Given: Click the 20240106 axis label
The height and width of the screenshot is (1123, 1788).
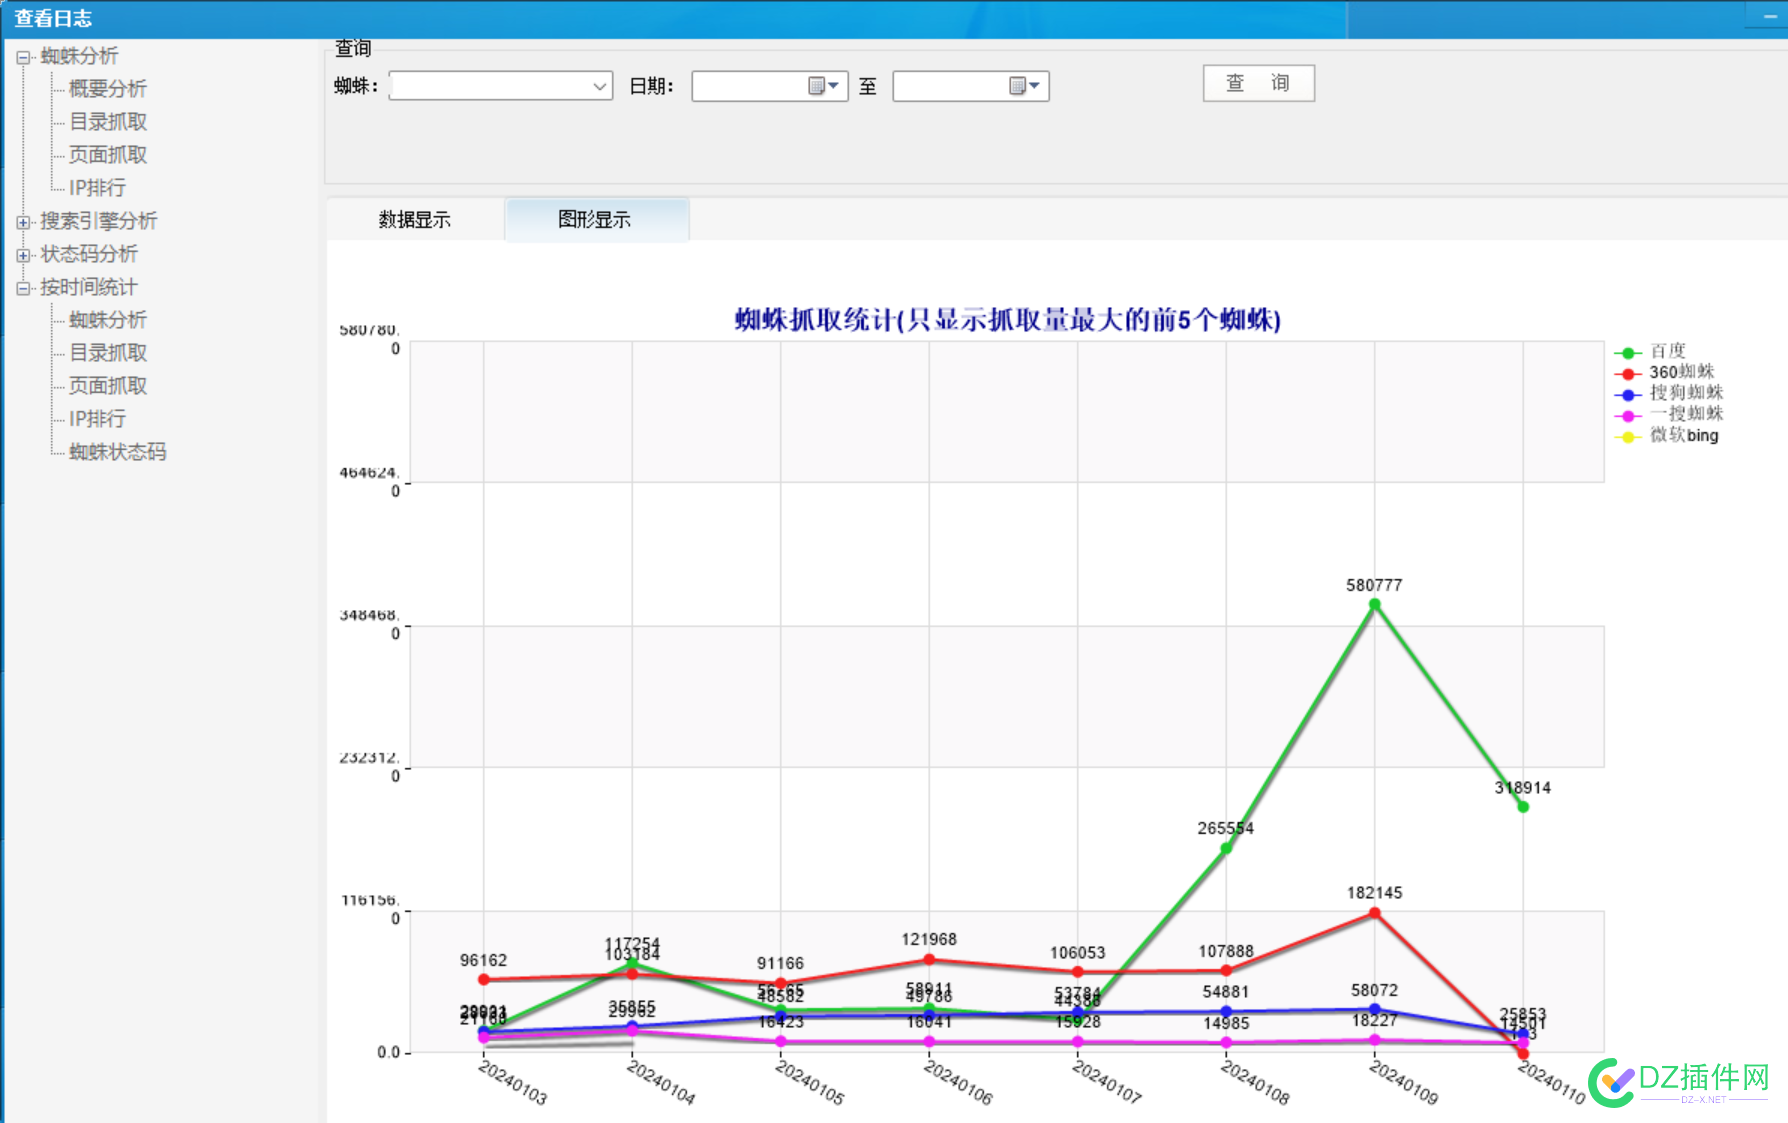Looking at the screenshot, I should (958, 1083).
